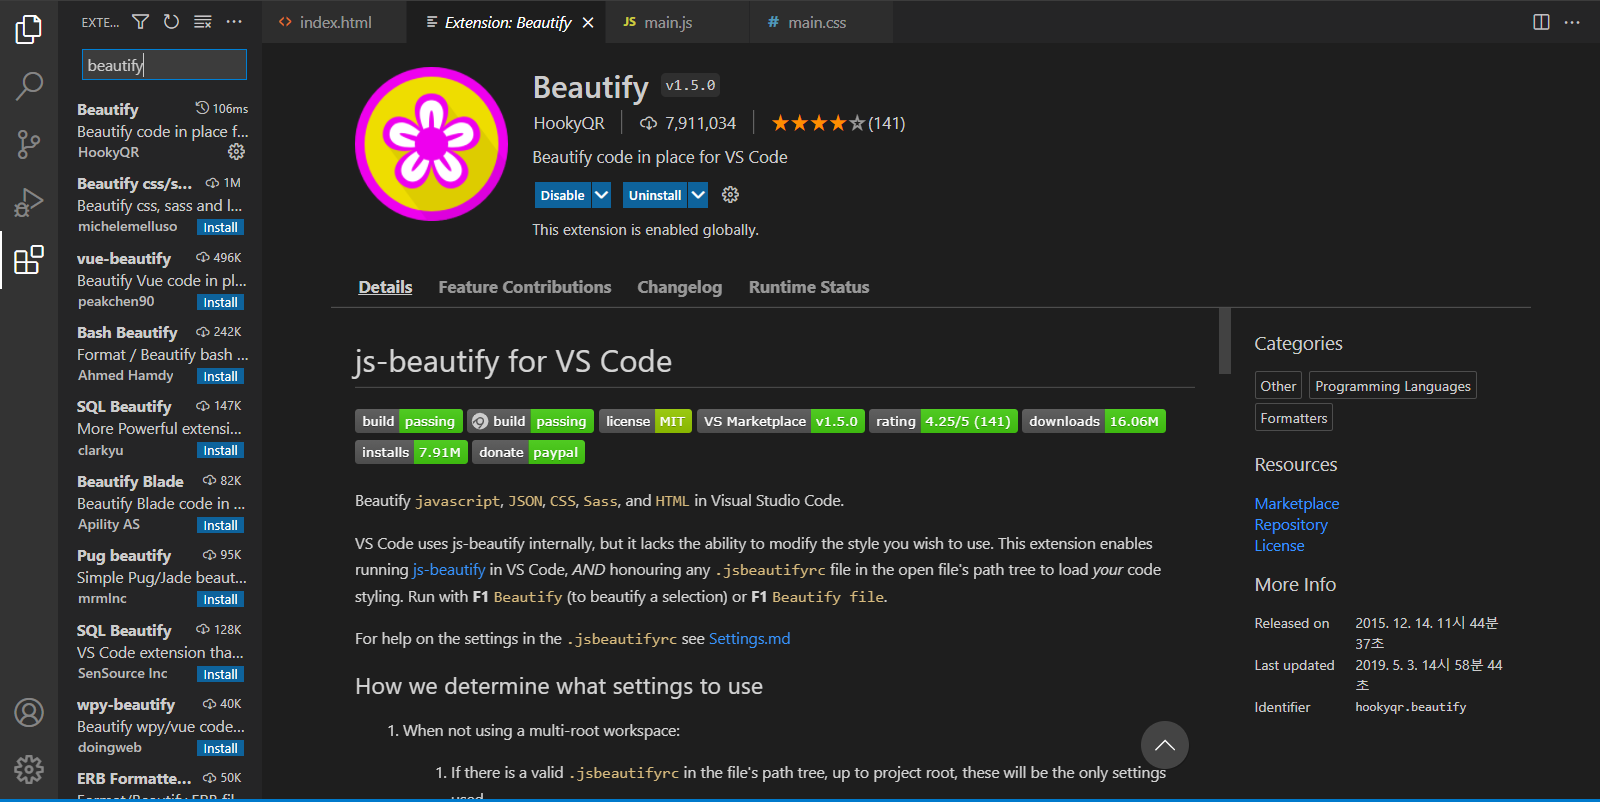Expand the Disable dropdown arrow

[x=601, y=195]
